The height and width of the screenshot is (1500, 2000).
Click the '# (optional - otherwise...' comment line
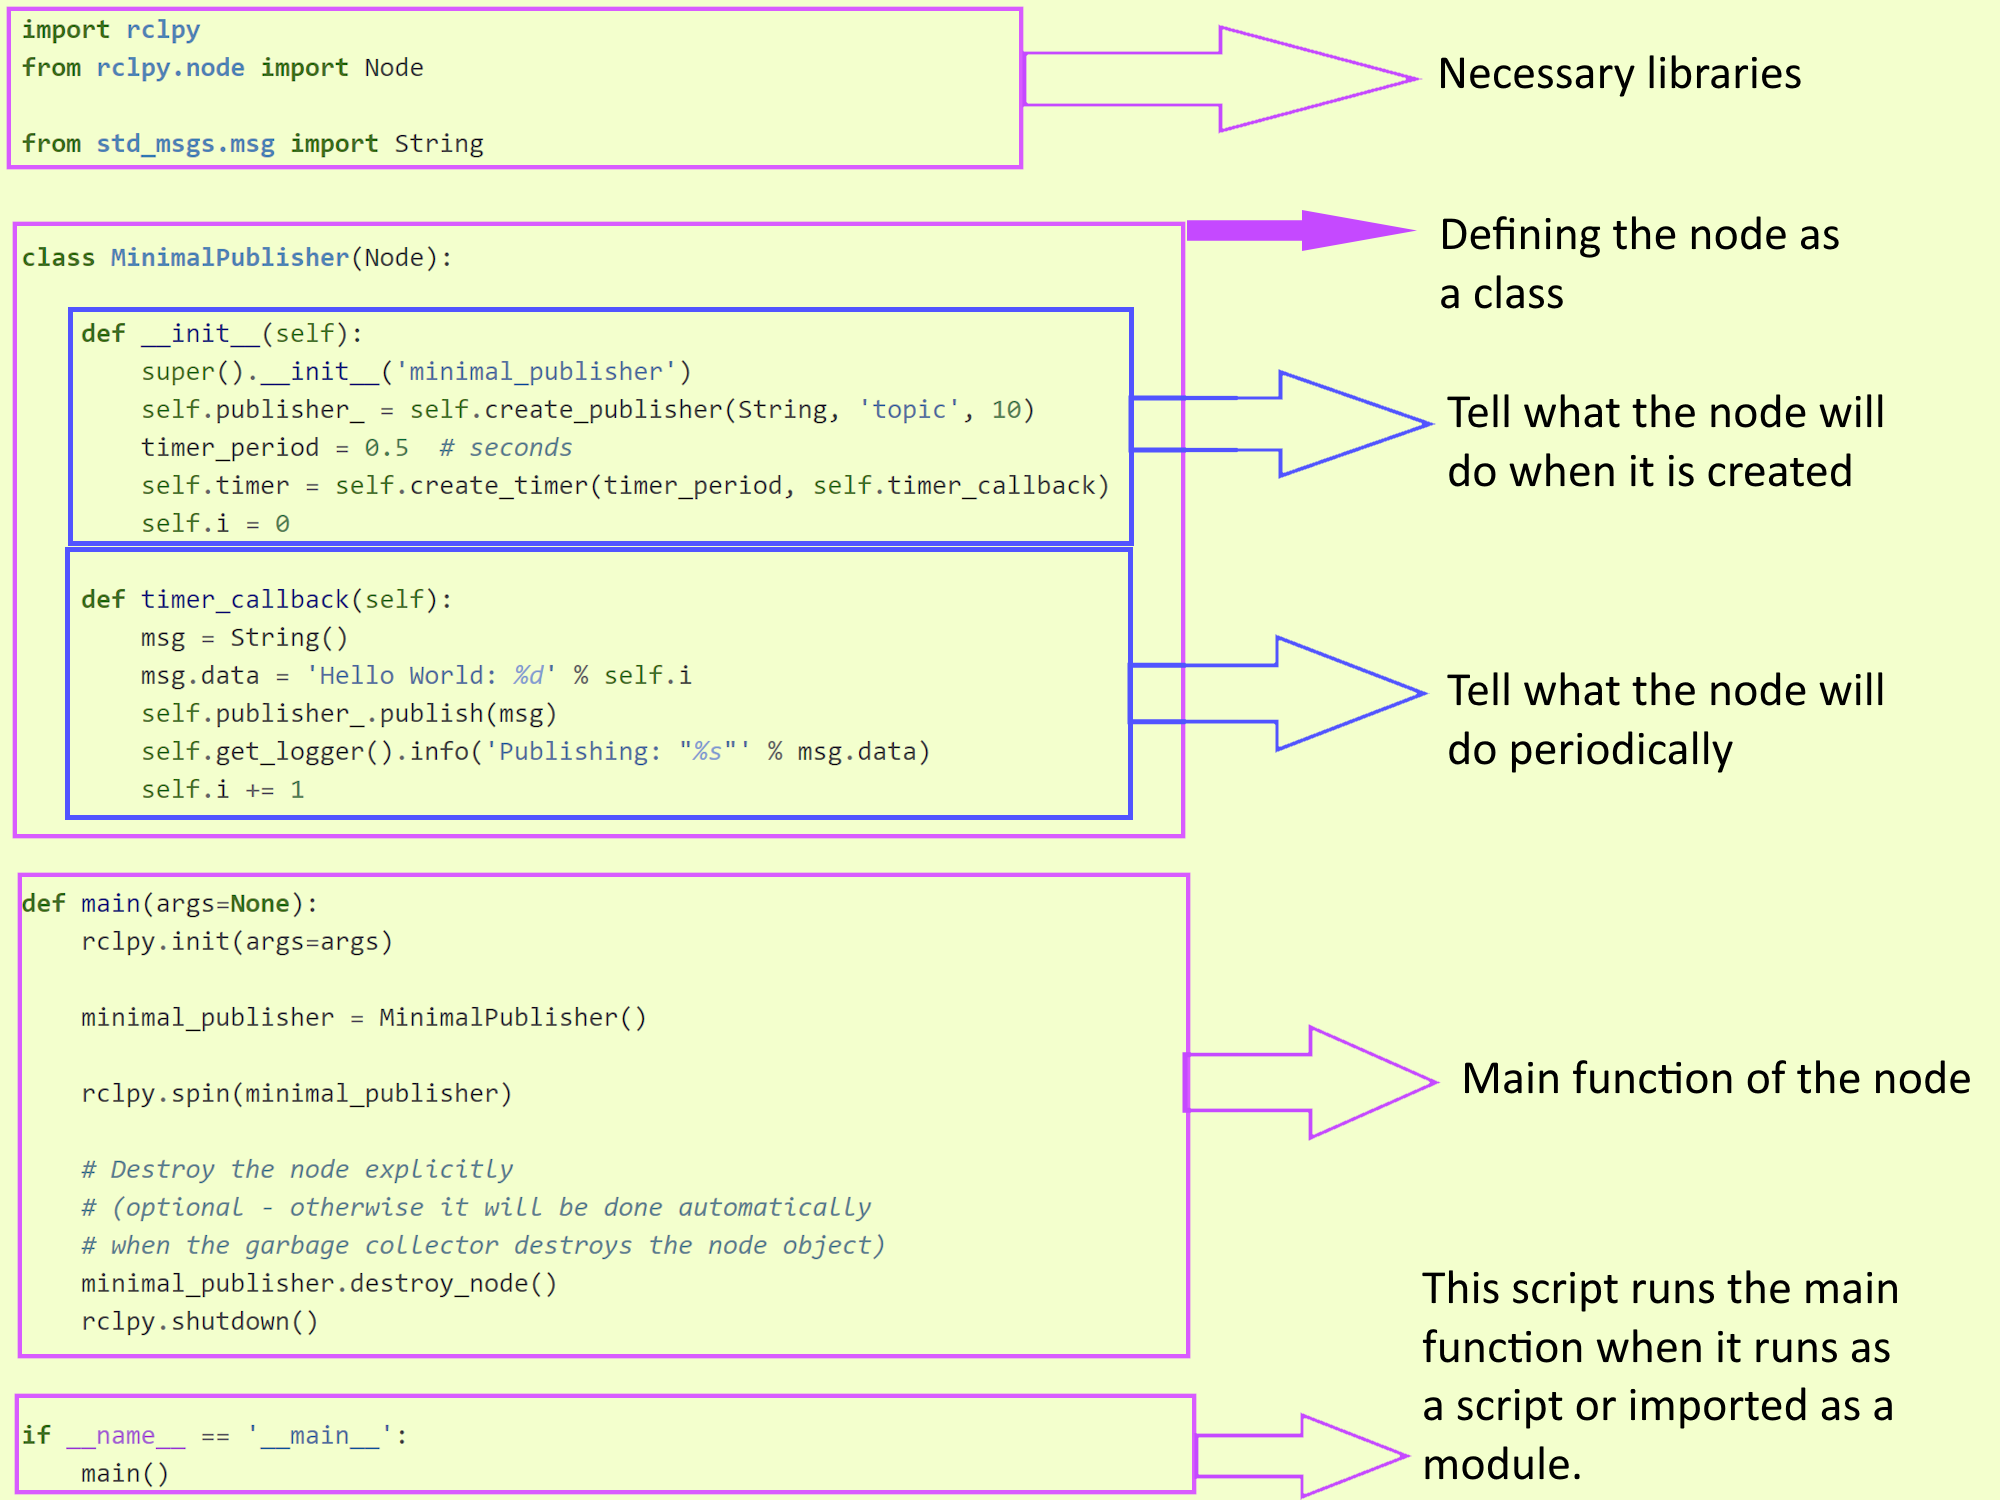[x=476, y=1208]
